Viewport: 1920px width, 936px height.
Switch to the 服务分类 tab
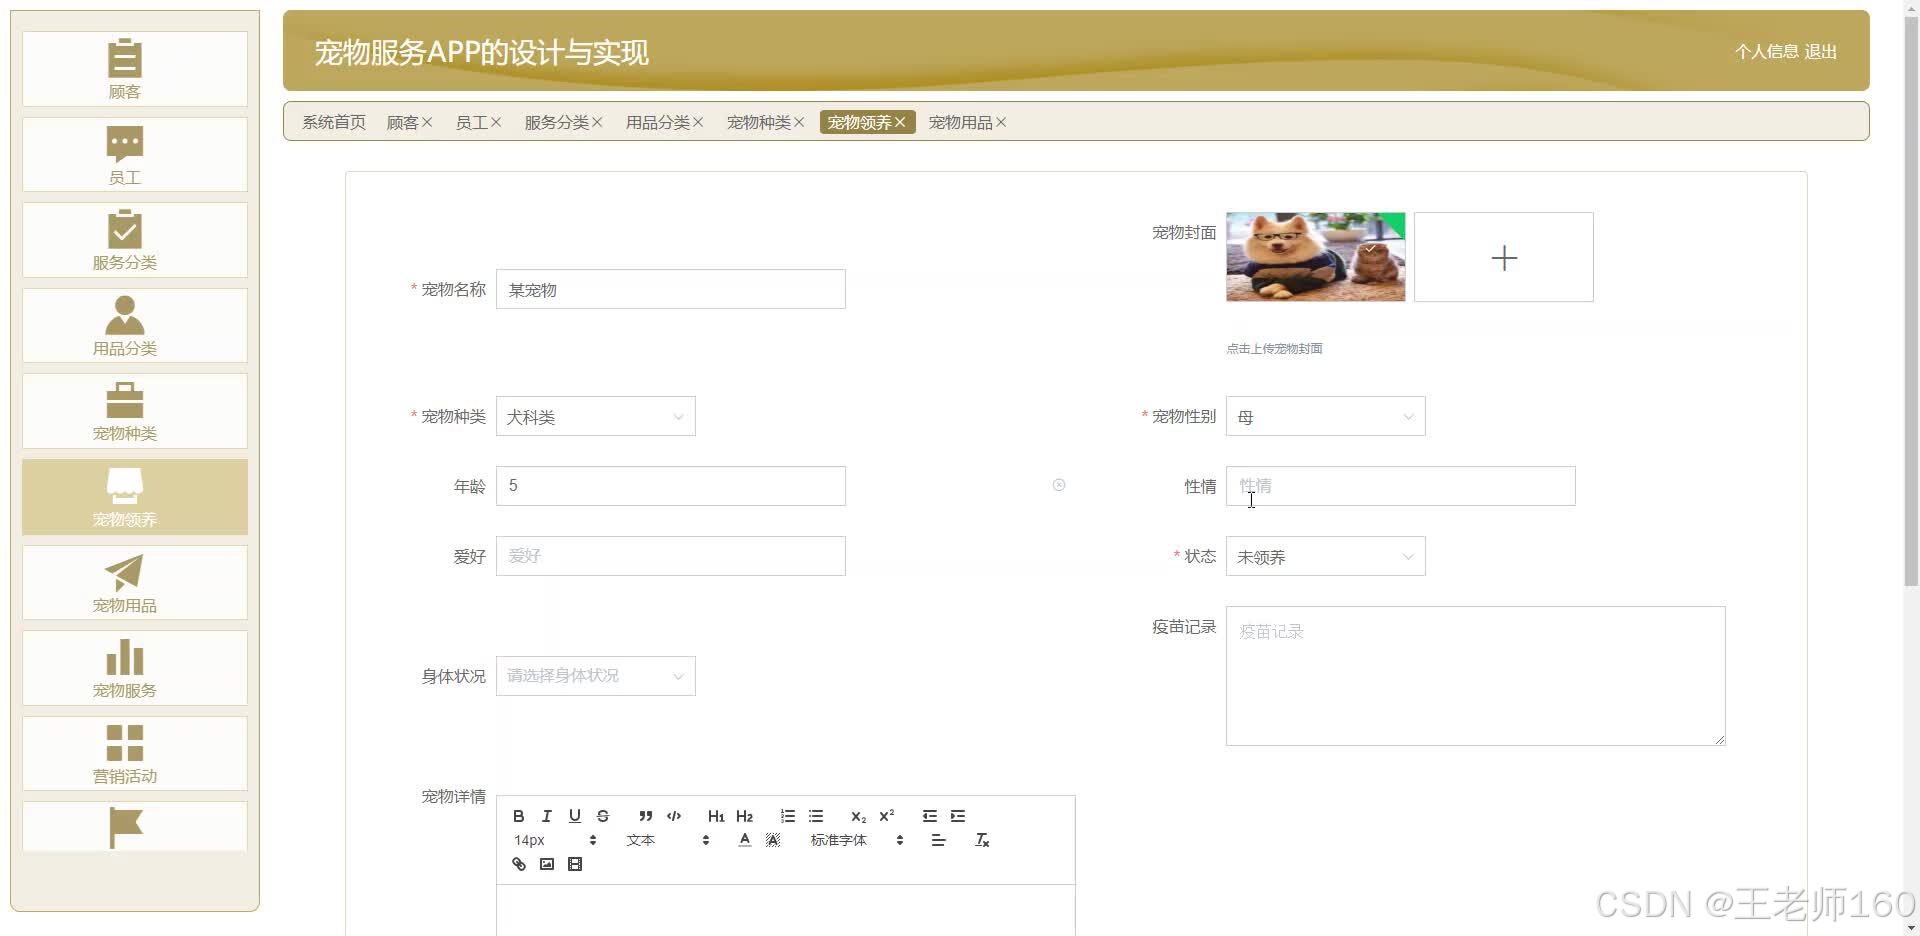556,122
